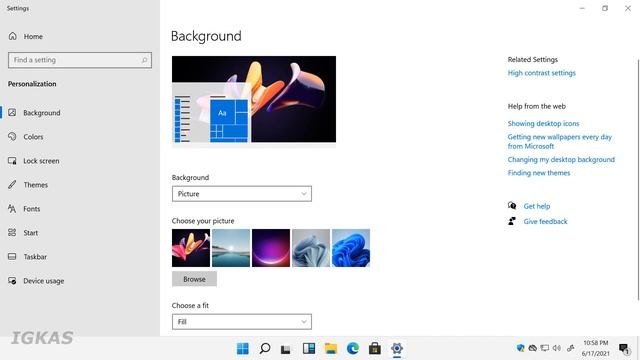This screenshot has height=360, width=640.
Task: Open the Choose a fit dropdown showing Fill
Action: [242, 322]
